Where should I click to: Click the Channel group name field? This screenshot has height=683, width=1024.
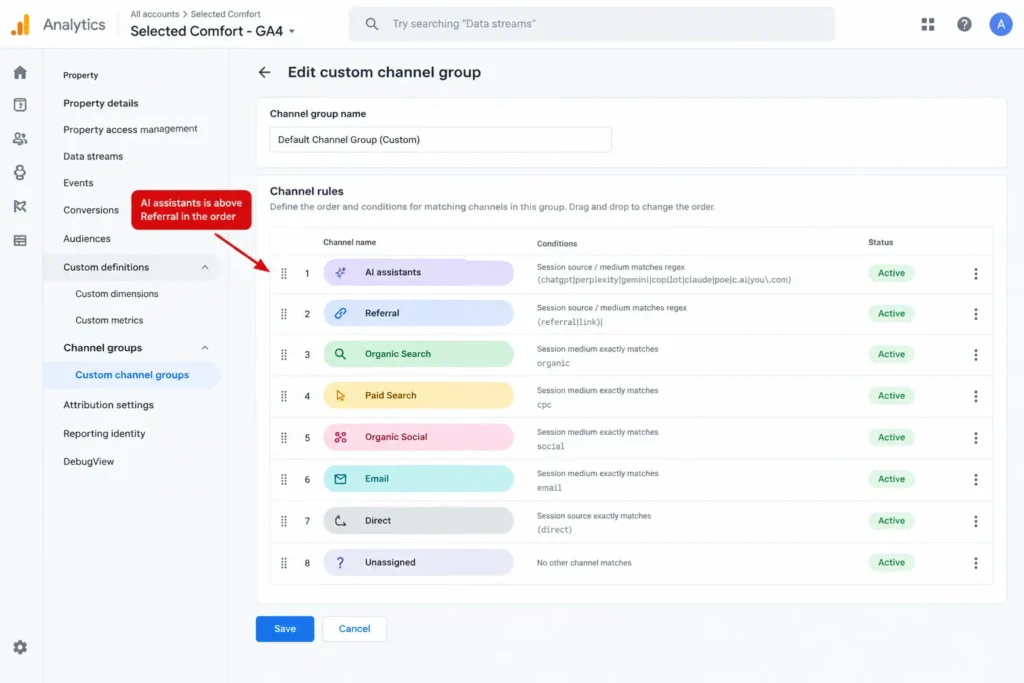click(440, 140)
